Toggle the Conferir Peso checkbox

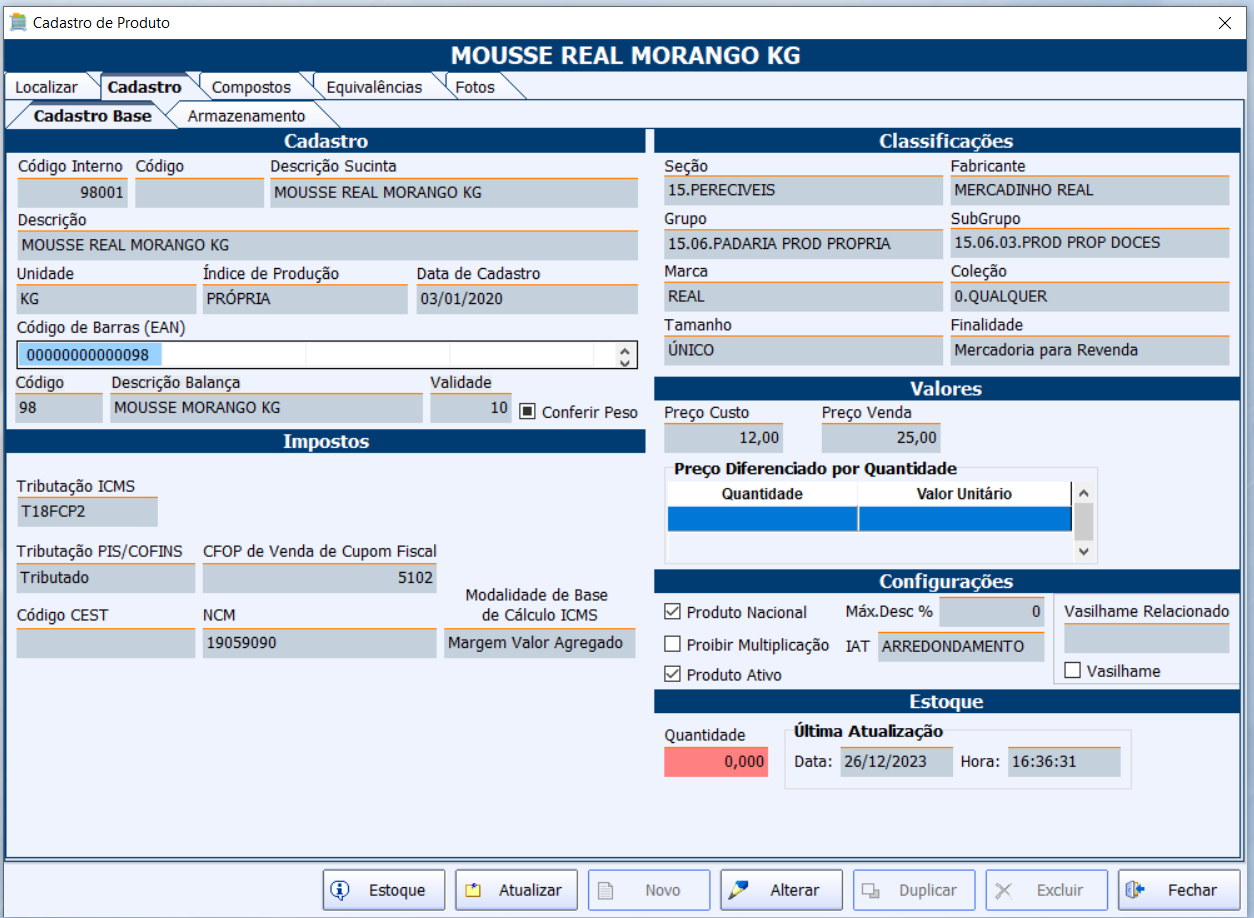[527, 411]
